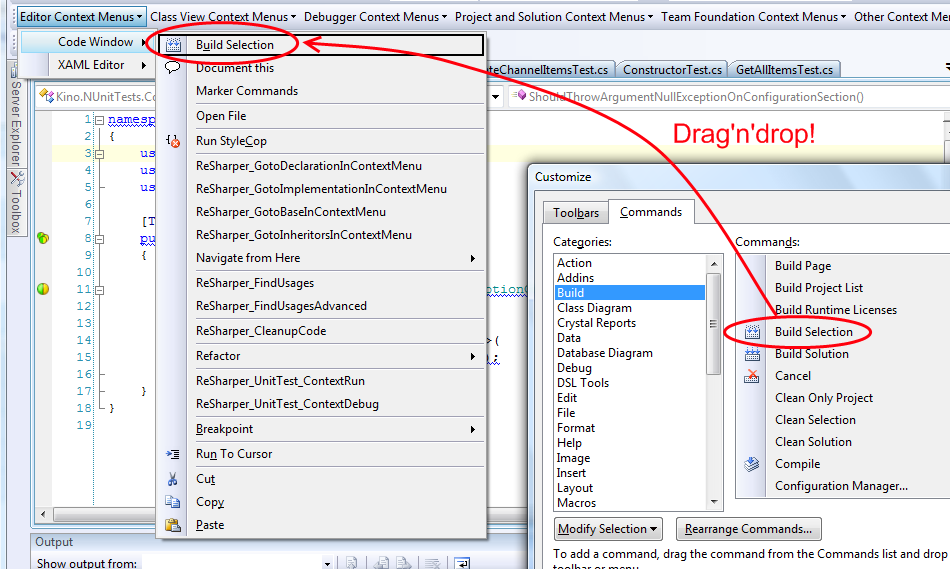
Task: Click ReSharper_UnitTest_ContextRun menu entry
Action: pos(280,381)
